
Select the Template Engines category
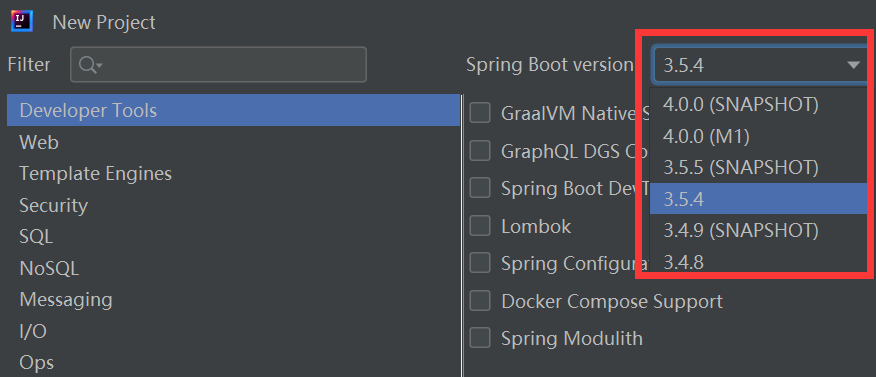tap(234, 173)
